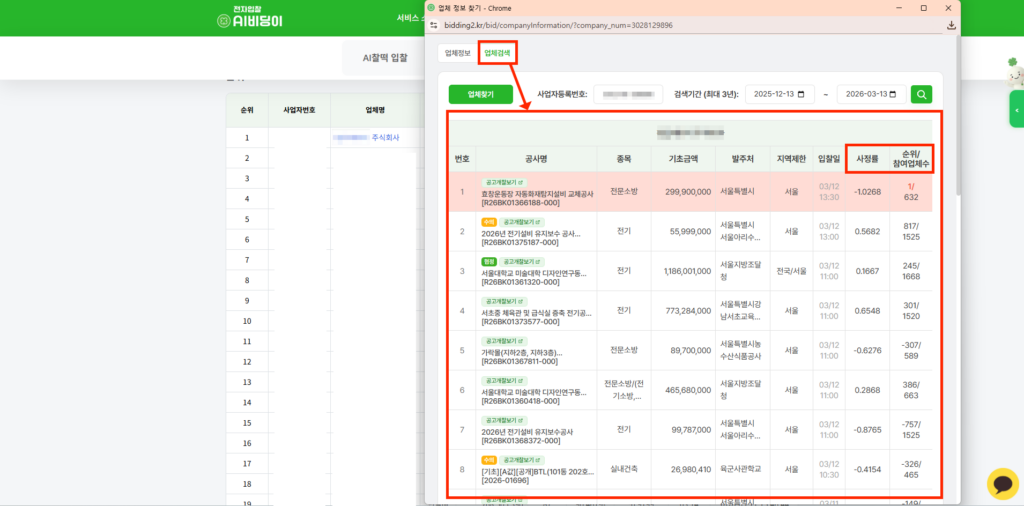Click the AI찰떡 입찰 menu tab

pyautogui.click(x=385, y=58)
